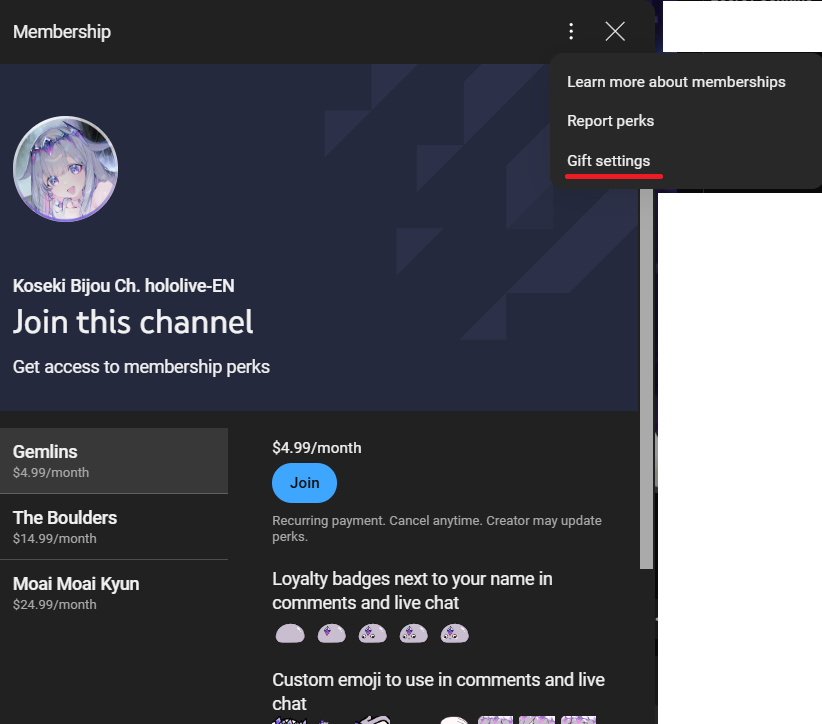Click the first plain loyalty badge
This screenshot has height=724, width=822.
click(x=289, y=633)
